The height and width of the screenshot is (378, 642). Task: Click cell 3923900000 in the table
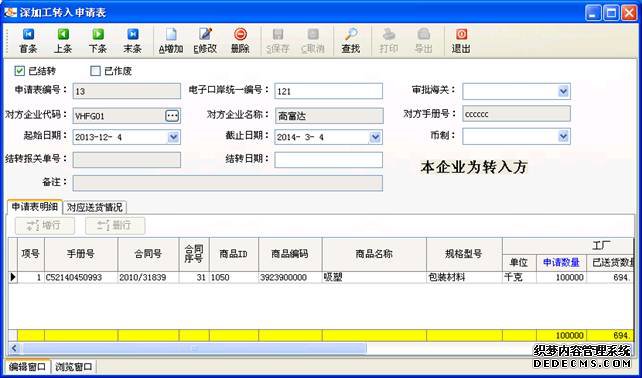(x=290, y=277)
